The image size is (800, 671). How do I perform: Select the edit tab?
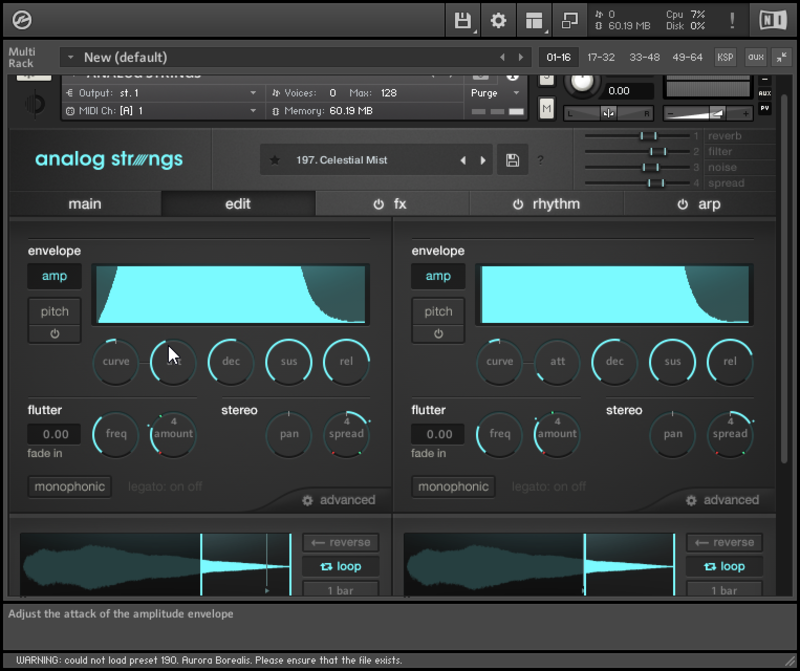[238, 204]
